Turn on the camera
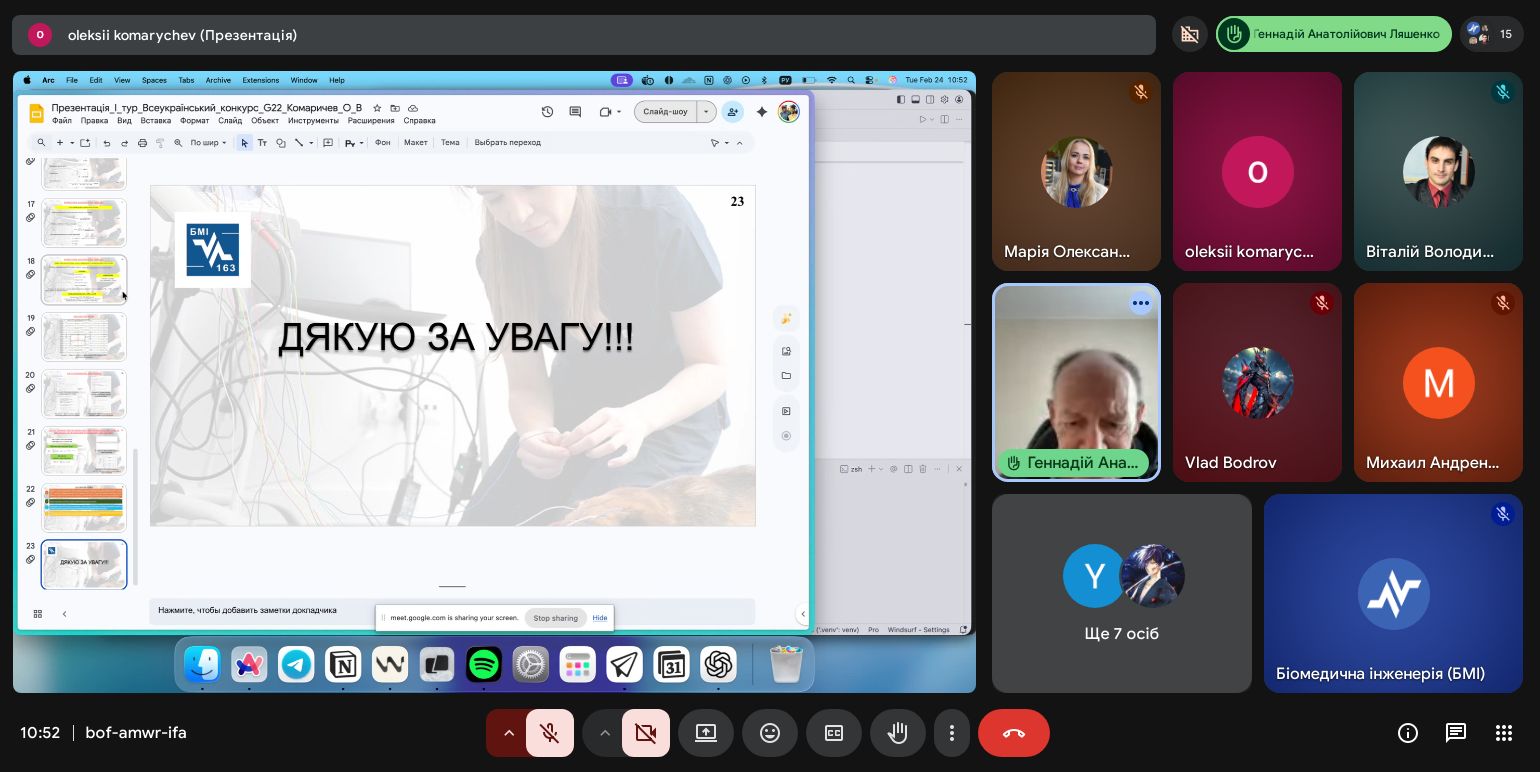This screenshot has width=1540, height=772. click(645, 733)
